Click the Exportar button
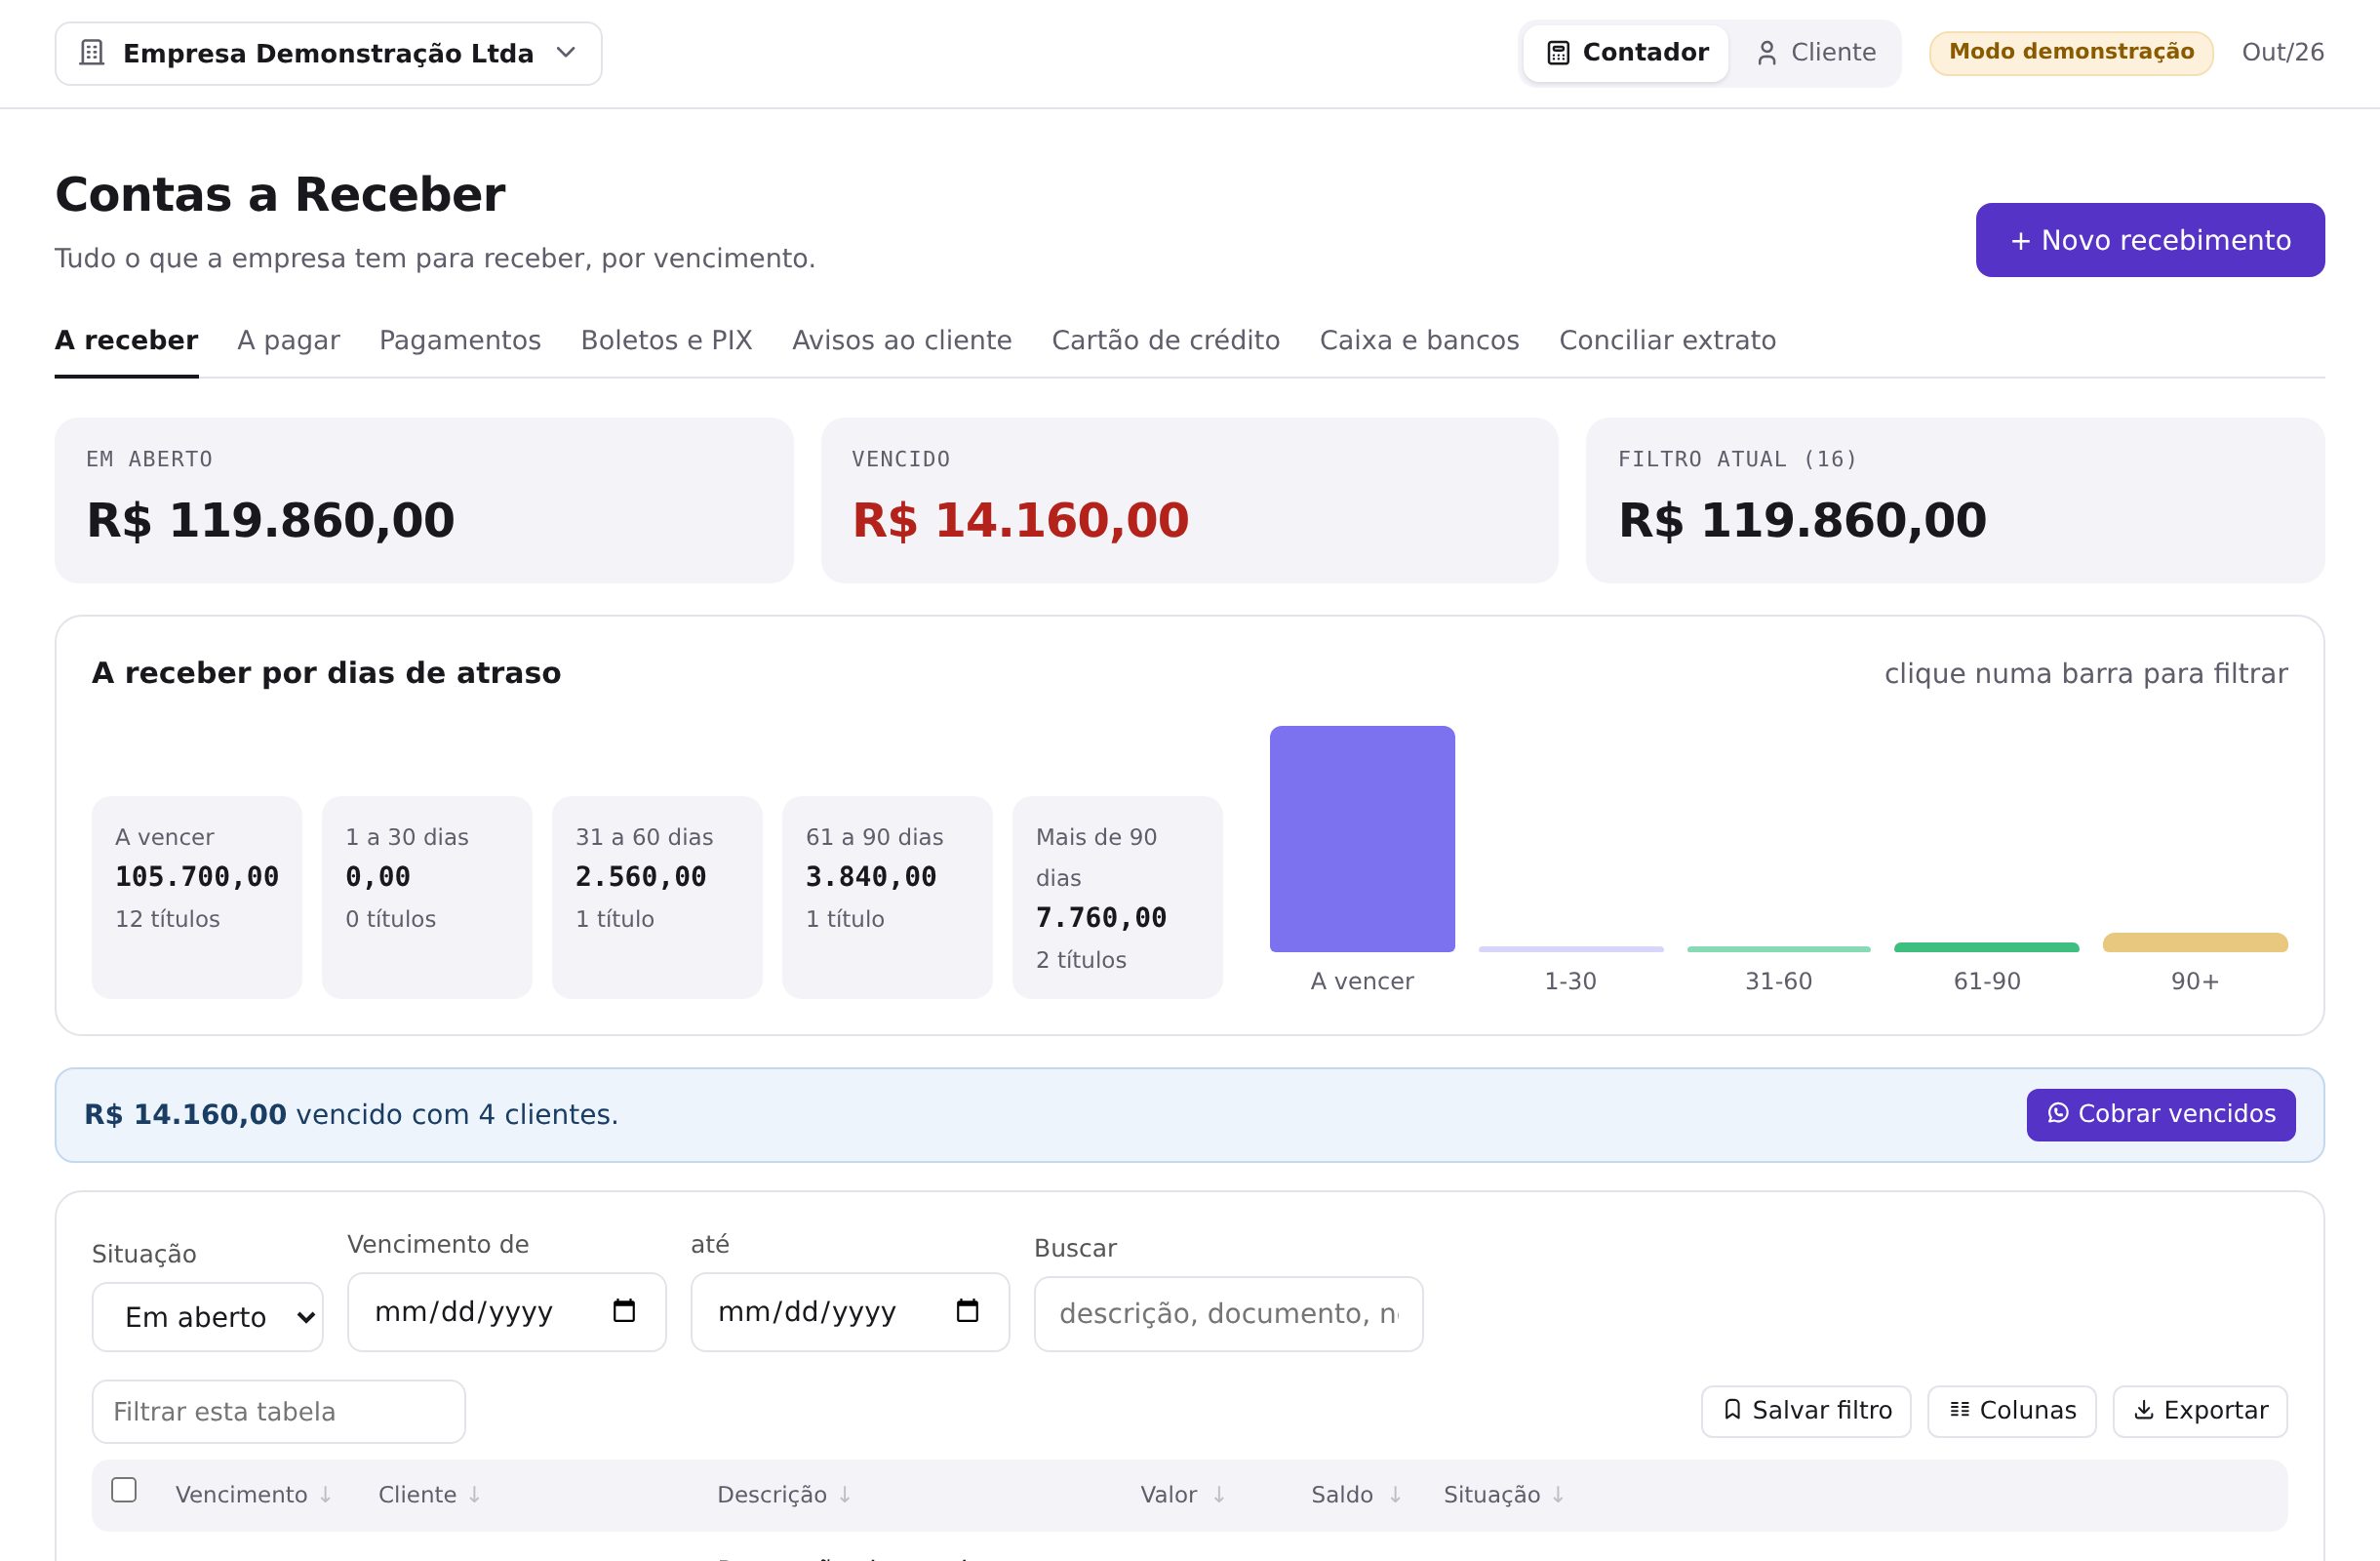 click(2200, 1411)
